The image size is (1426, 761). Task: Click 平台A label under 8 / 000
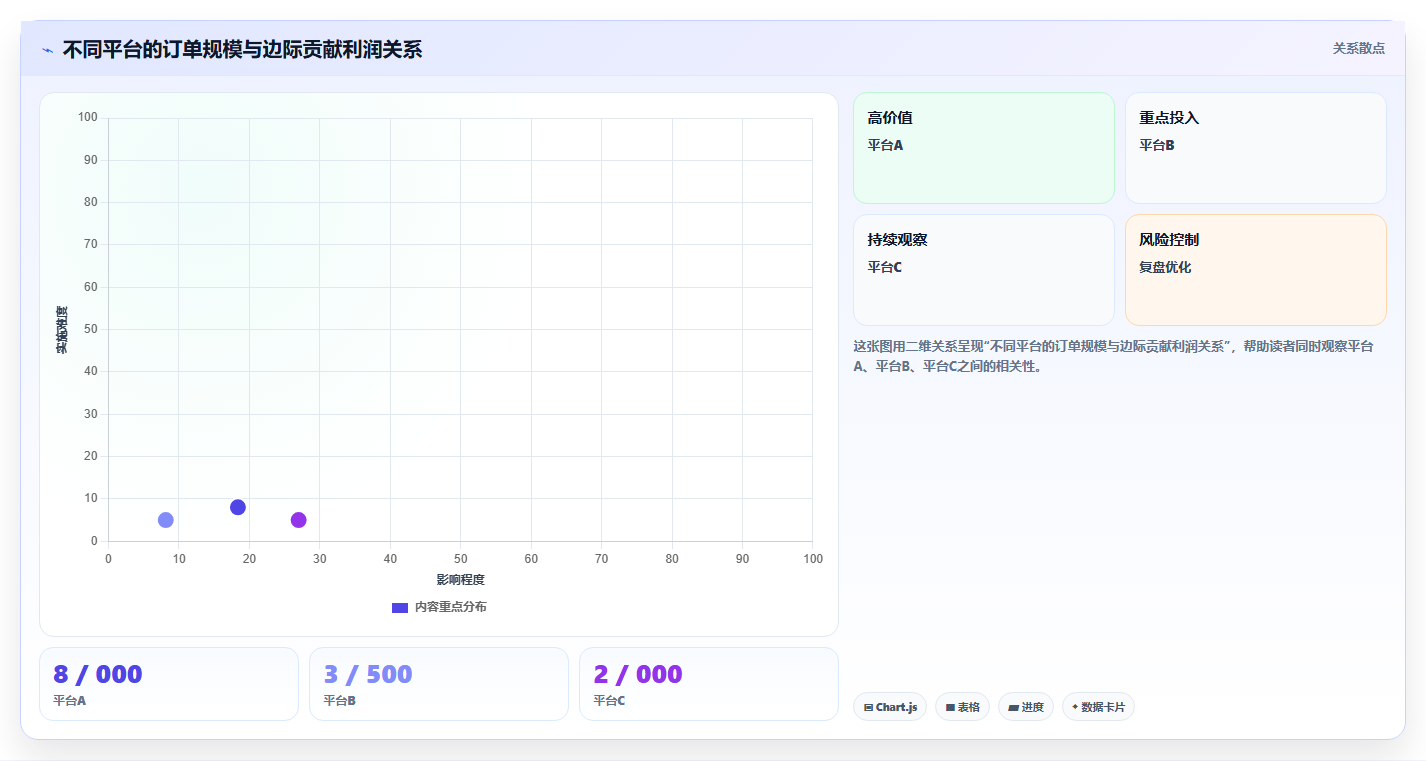click(69, 701)
